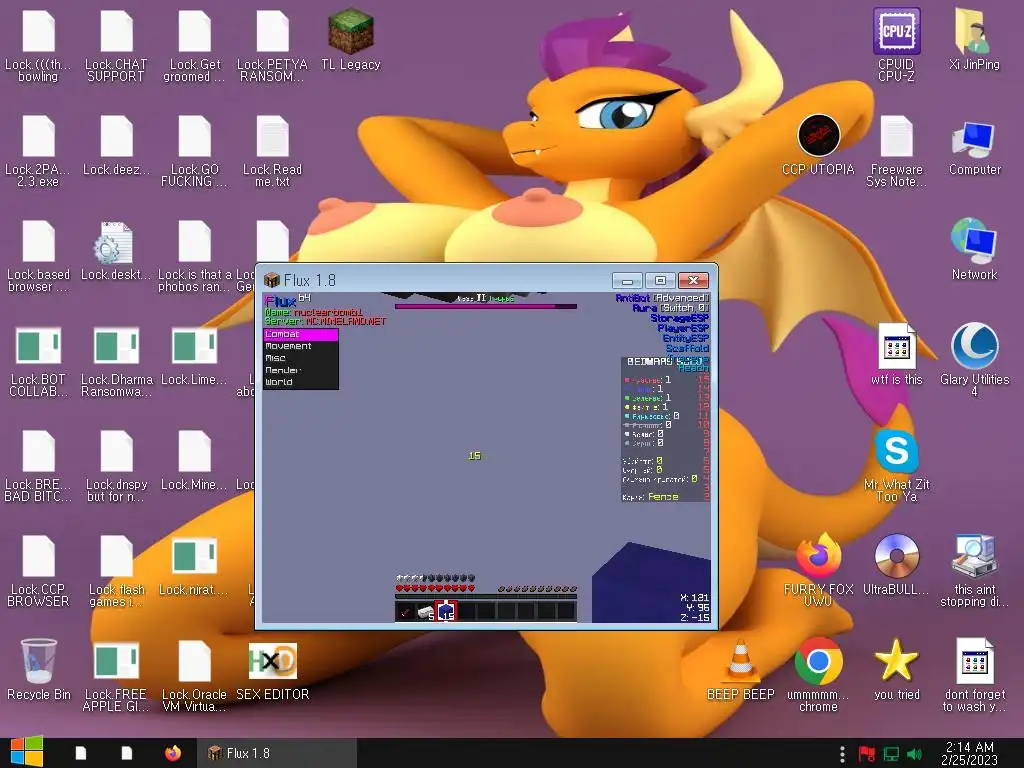
Task: Minimize the Flux 1.8 window
Action: (x=627, y=280)
